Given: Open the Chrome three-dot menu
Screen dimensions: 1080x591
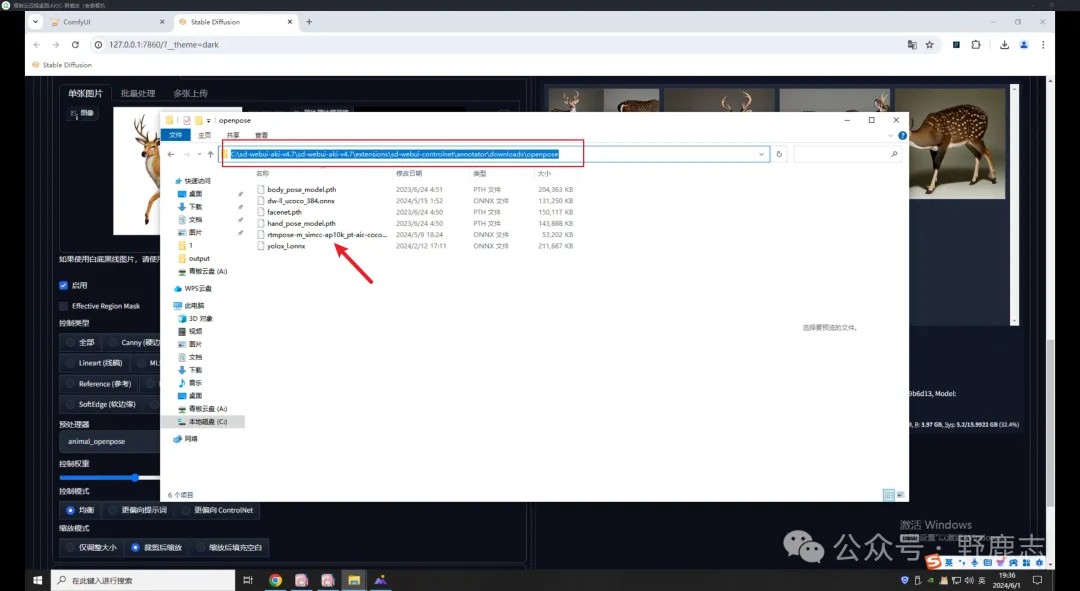Looking at the screenshot, I should [x=1043, y=45].
